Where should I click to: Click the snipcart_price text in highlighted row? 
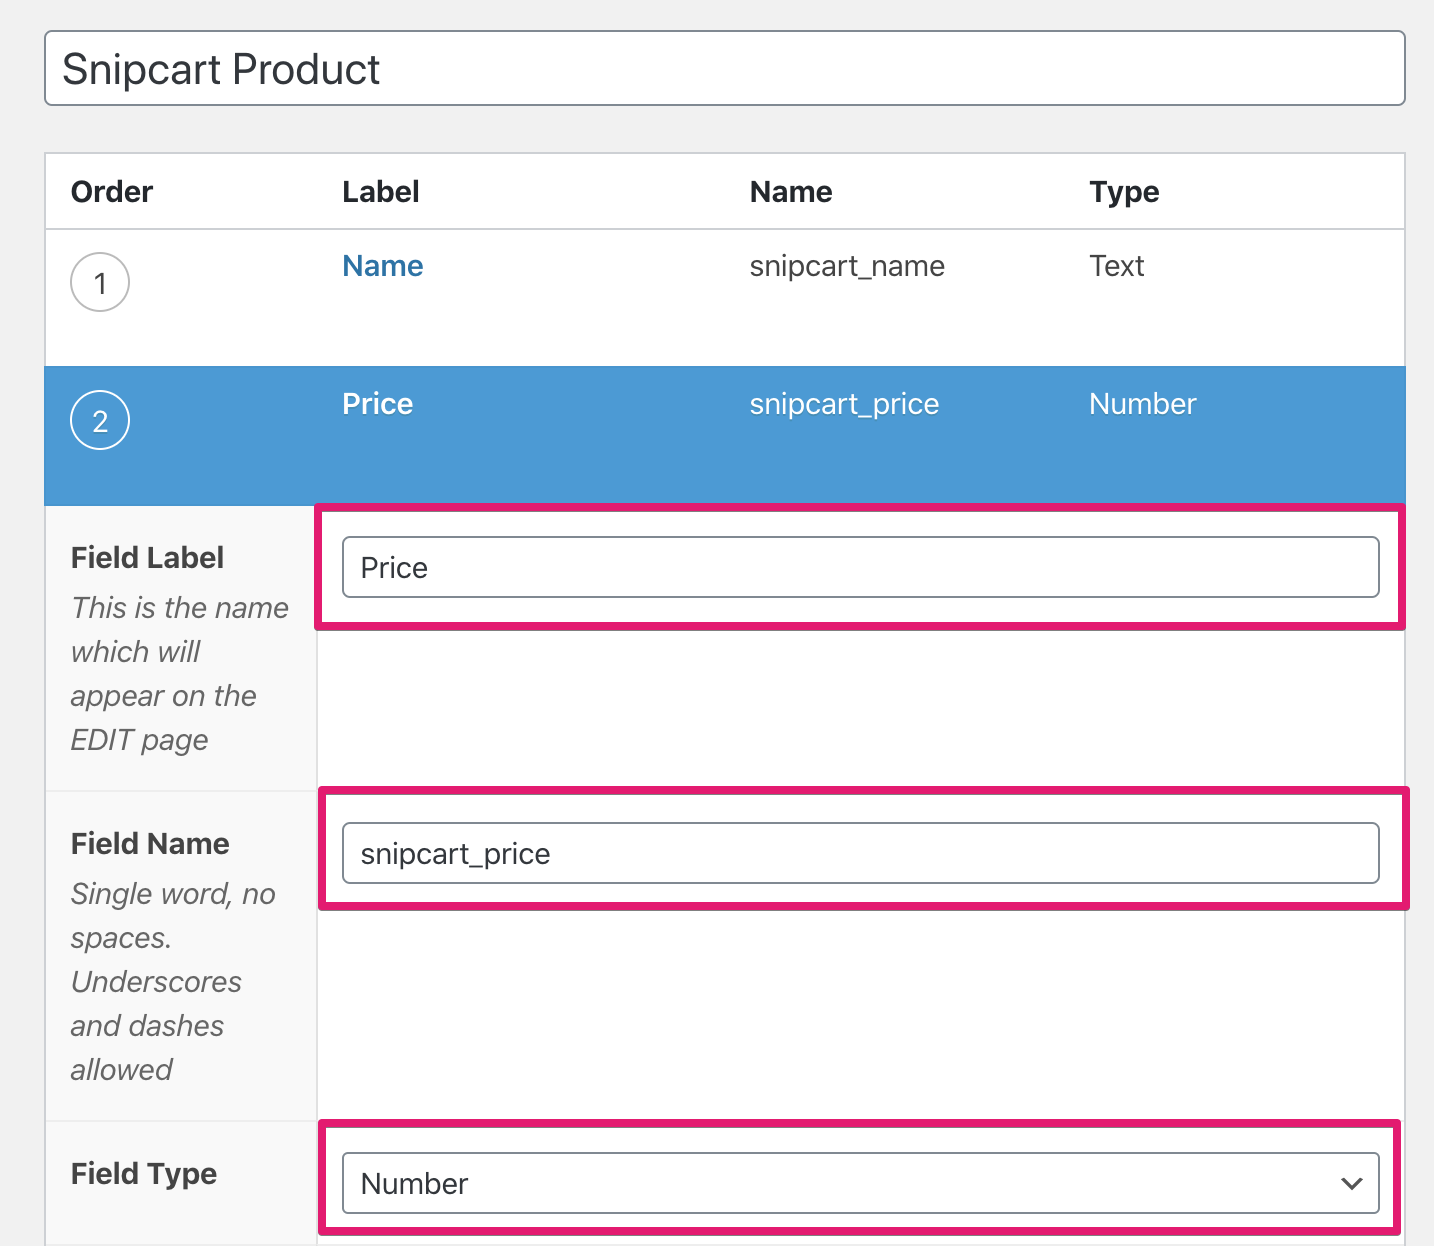pos(844,404)
